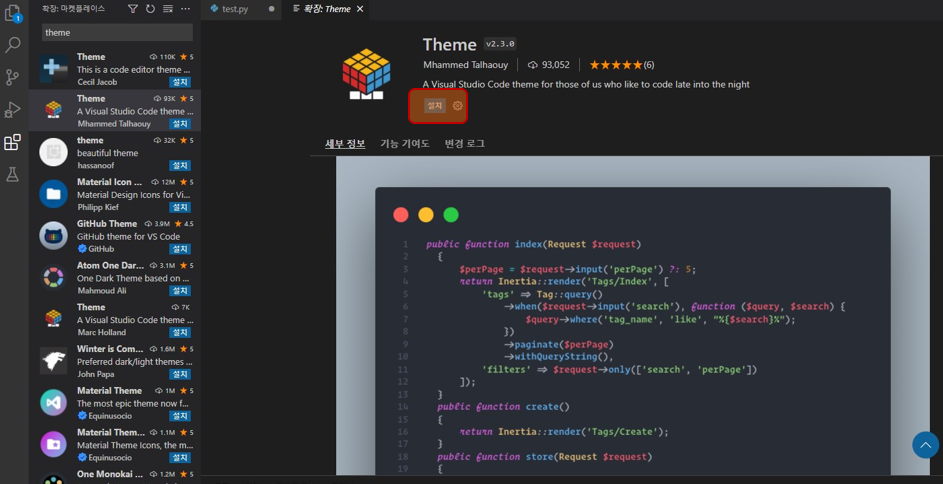943x484 pixels.
Task: Click the 93,052 install count
Action: point(548,65)
